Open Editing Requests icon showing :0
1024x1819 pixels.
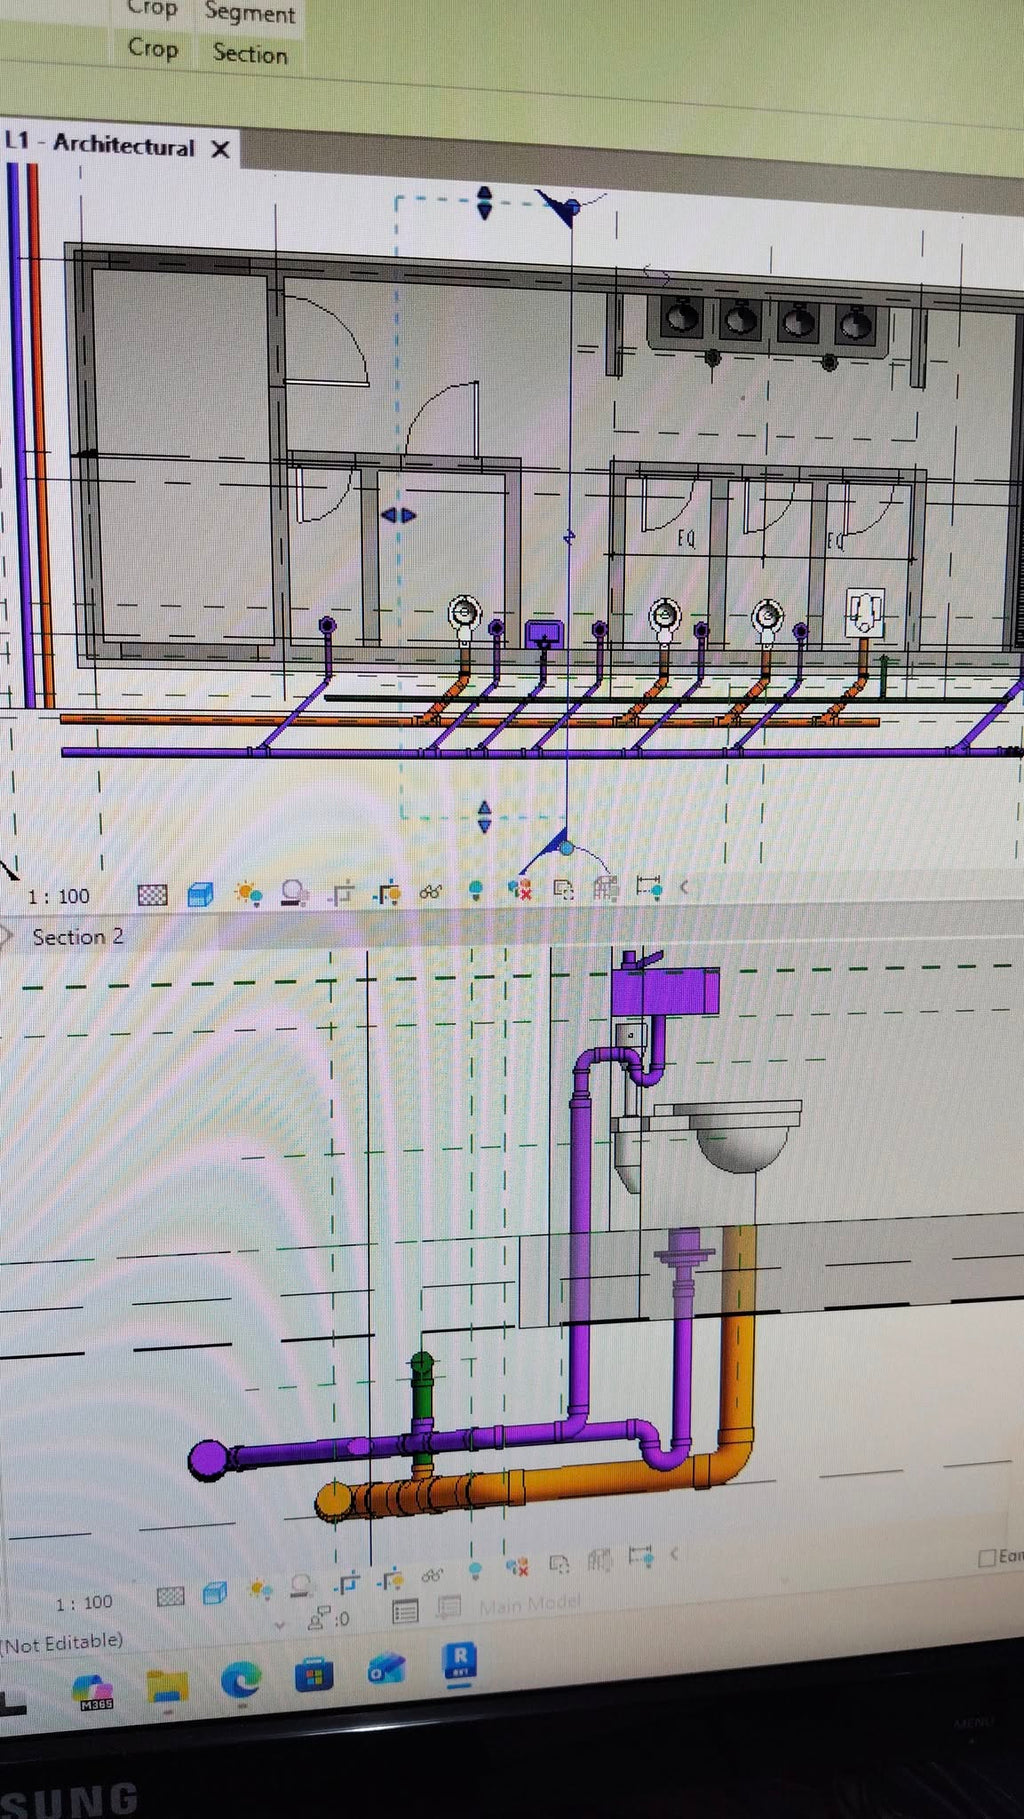[x=329, y=1617]
